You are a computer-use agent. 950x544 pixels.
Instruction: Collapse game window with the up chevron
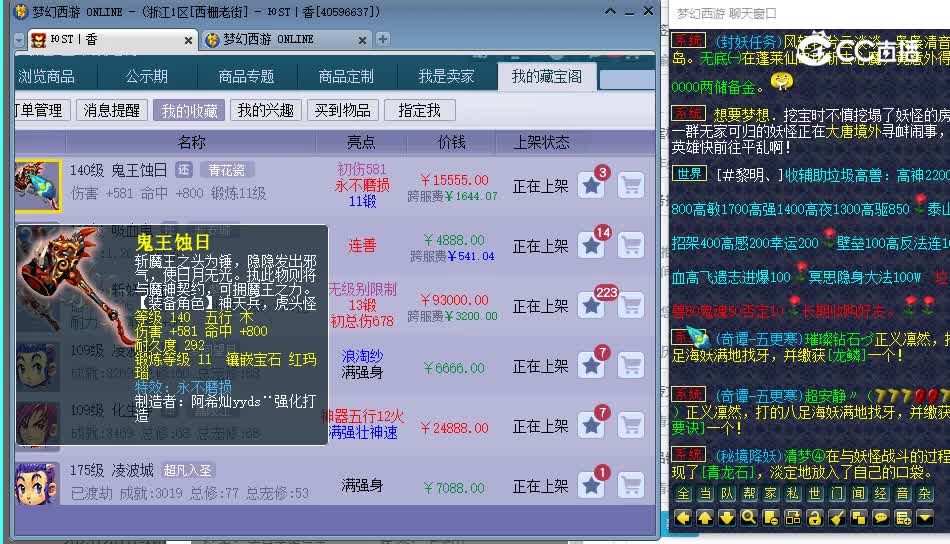610,12
